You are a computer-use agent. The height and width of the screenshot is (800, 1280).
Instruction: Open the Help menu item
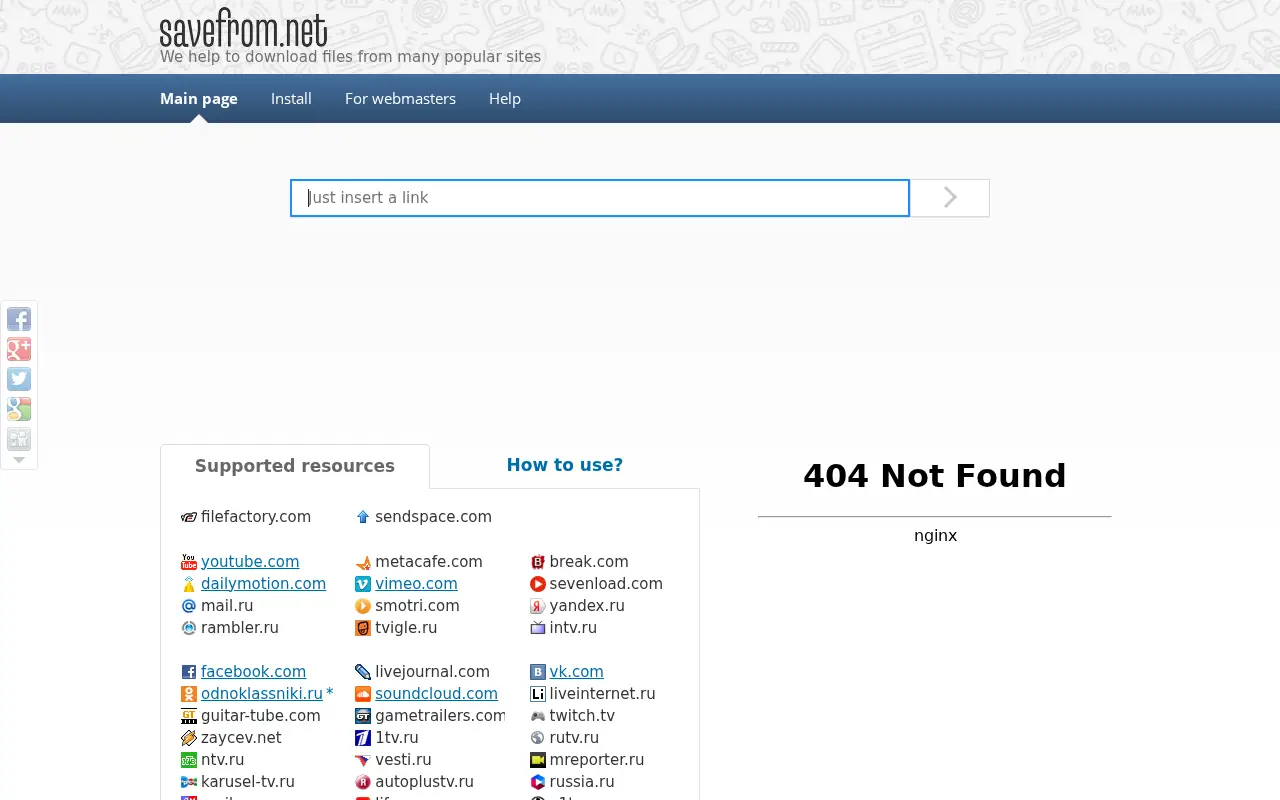coord(505,98)
